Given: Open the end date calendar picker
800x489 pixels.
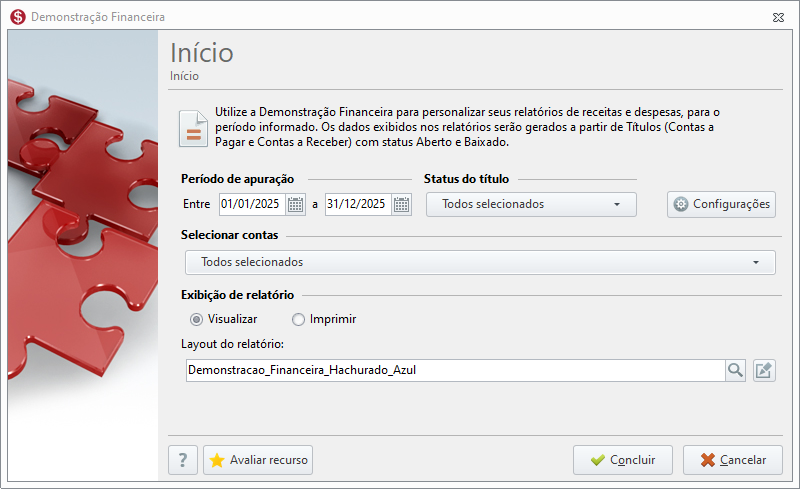Looking at the screenshot, I should point(402,204).
